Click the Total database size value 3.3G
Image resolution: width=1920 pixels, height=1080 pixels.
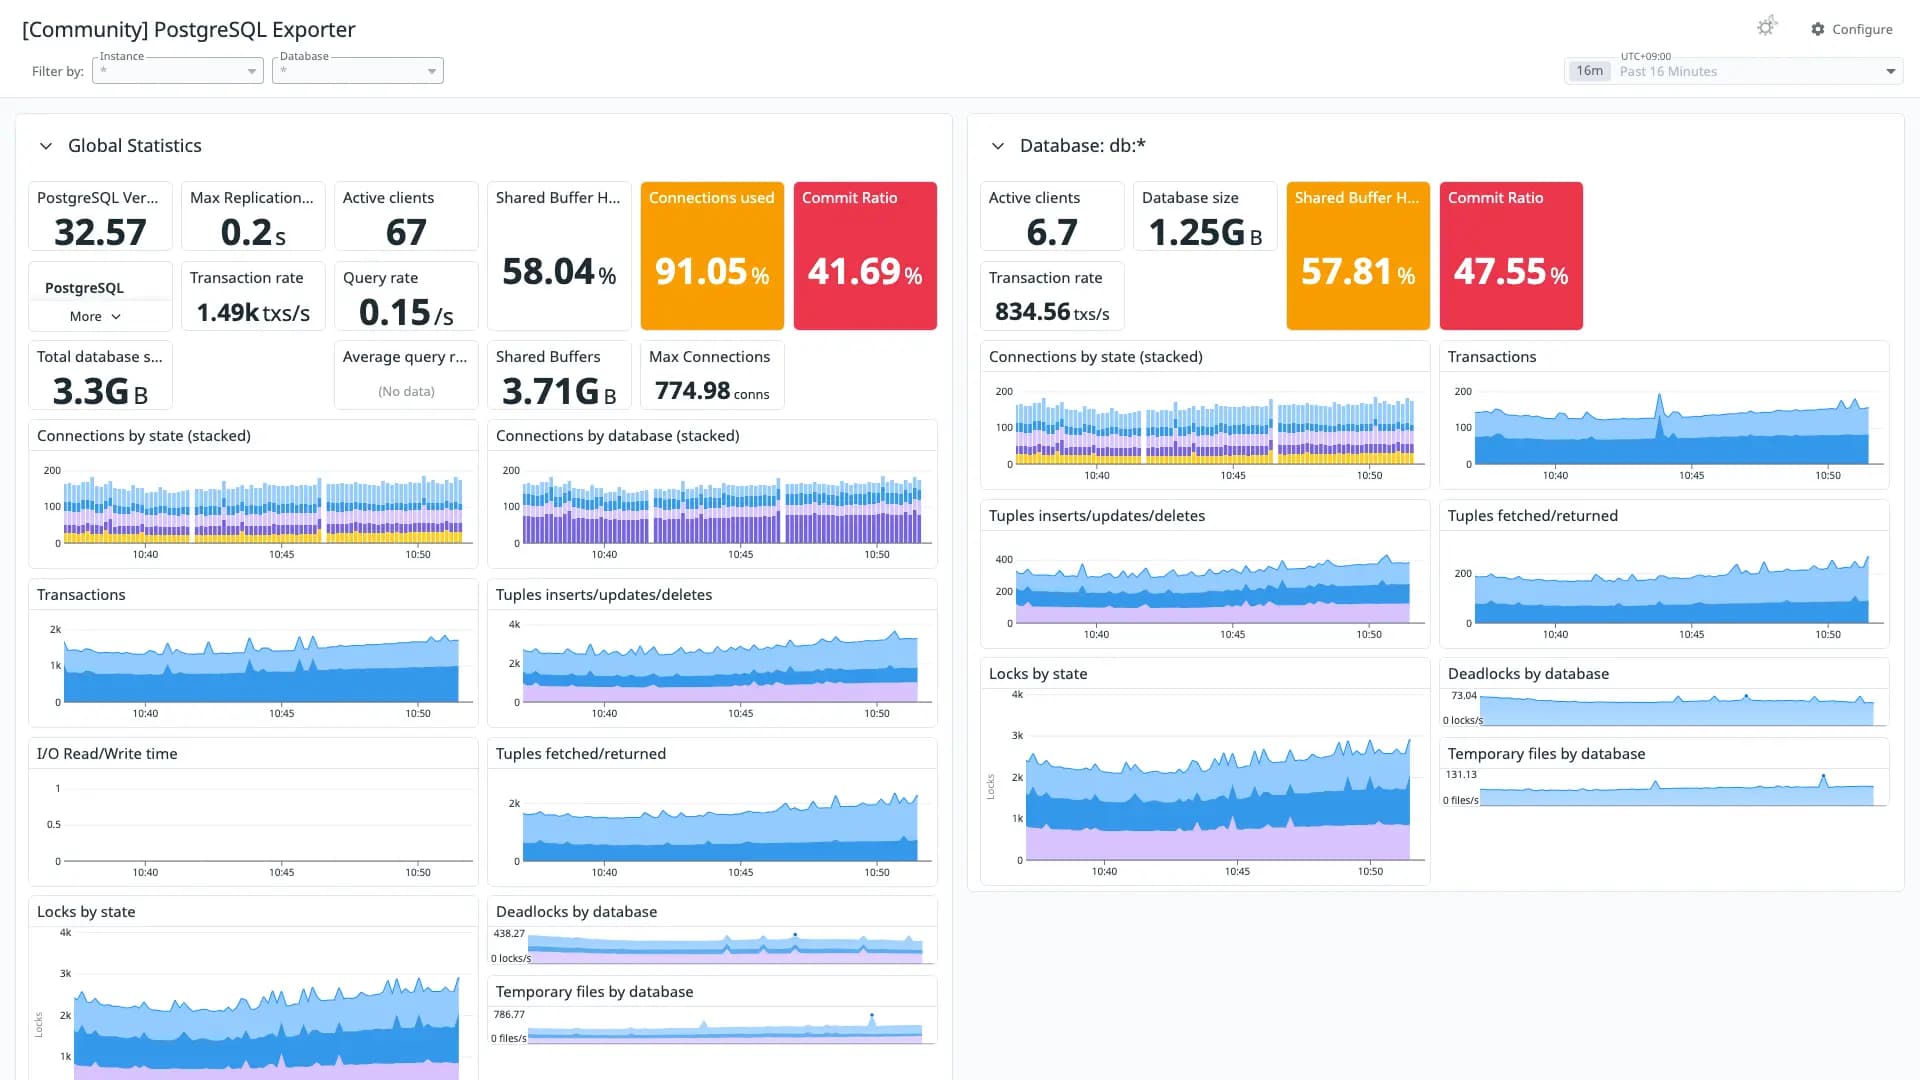coord(100,391)
